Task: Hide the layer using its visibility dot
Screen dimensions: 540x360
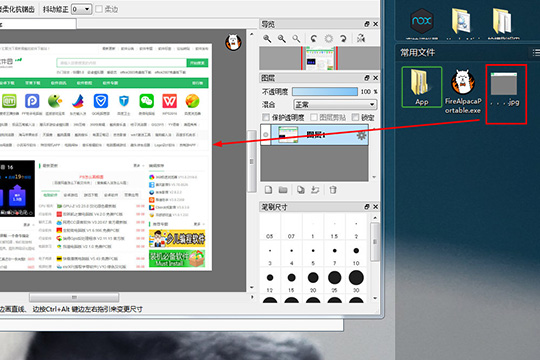Action: pos(266,135)
